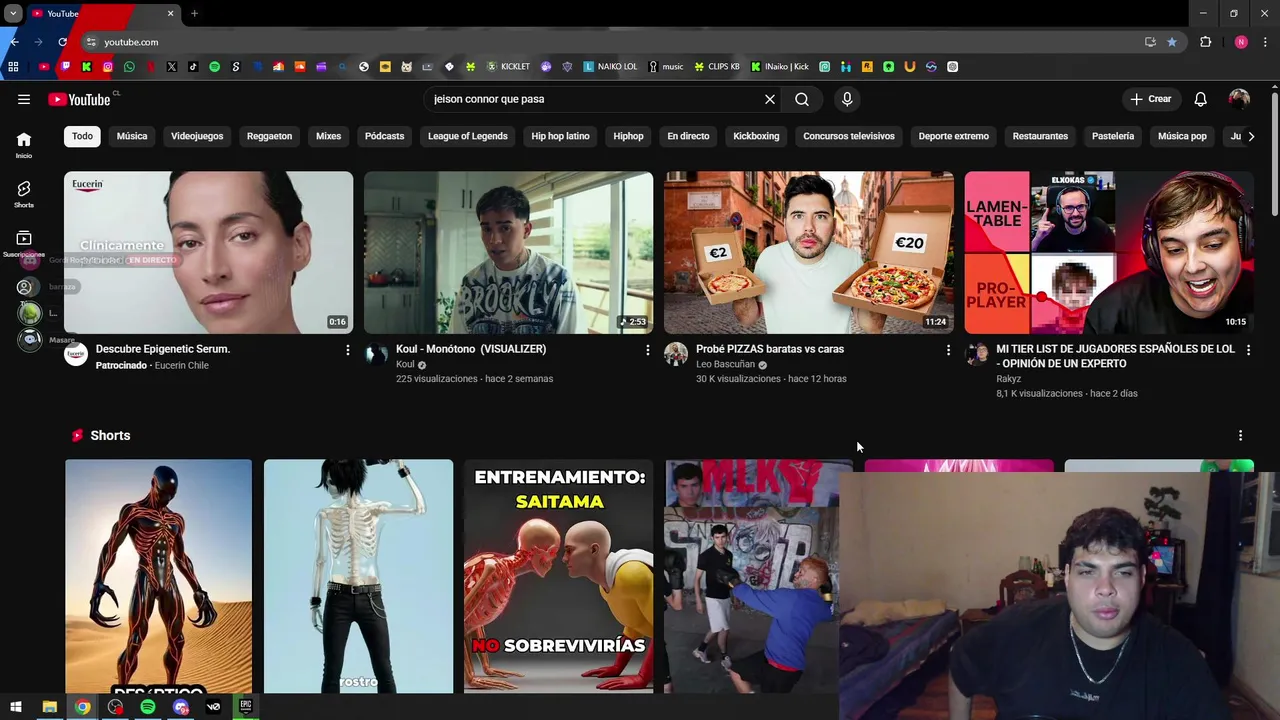Select the Deporte extremo chip
Viewport: 1280px width, 720px height.
(954, 136)
